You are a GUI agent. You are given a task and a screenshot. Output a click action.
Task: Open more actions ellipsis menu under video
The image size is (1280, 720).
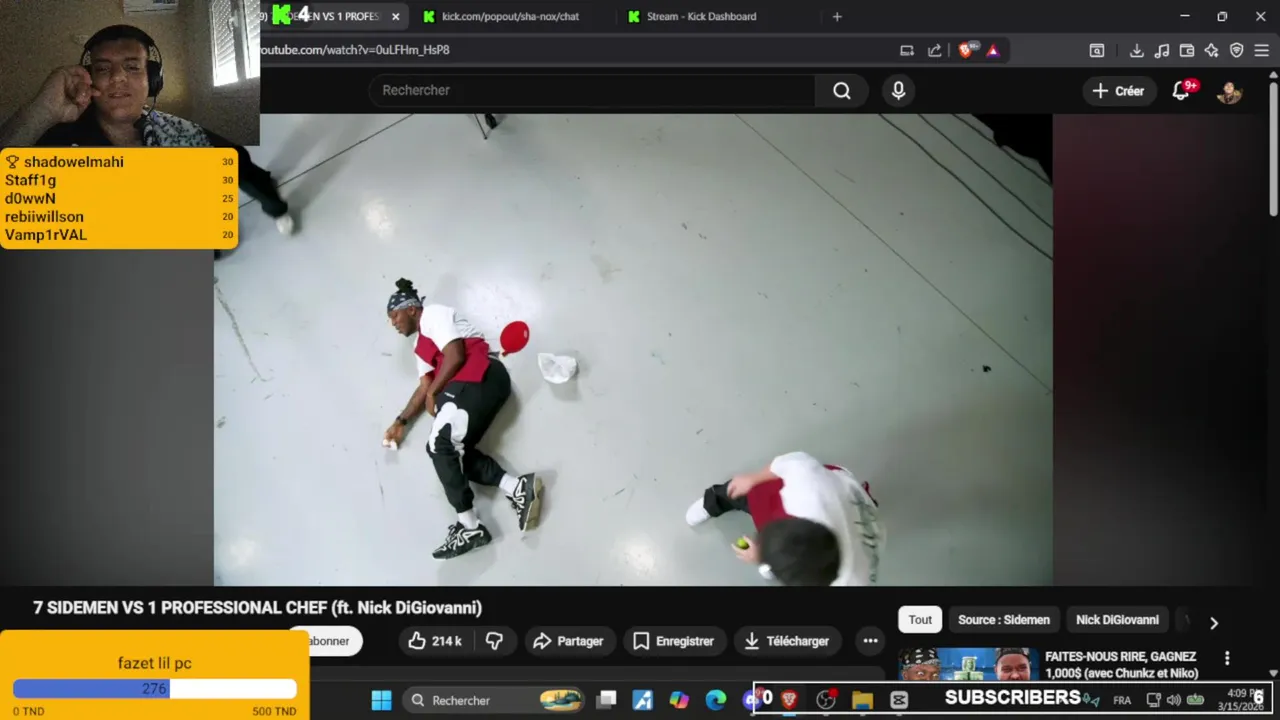(870, 641)
